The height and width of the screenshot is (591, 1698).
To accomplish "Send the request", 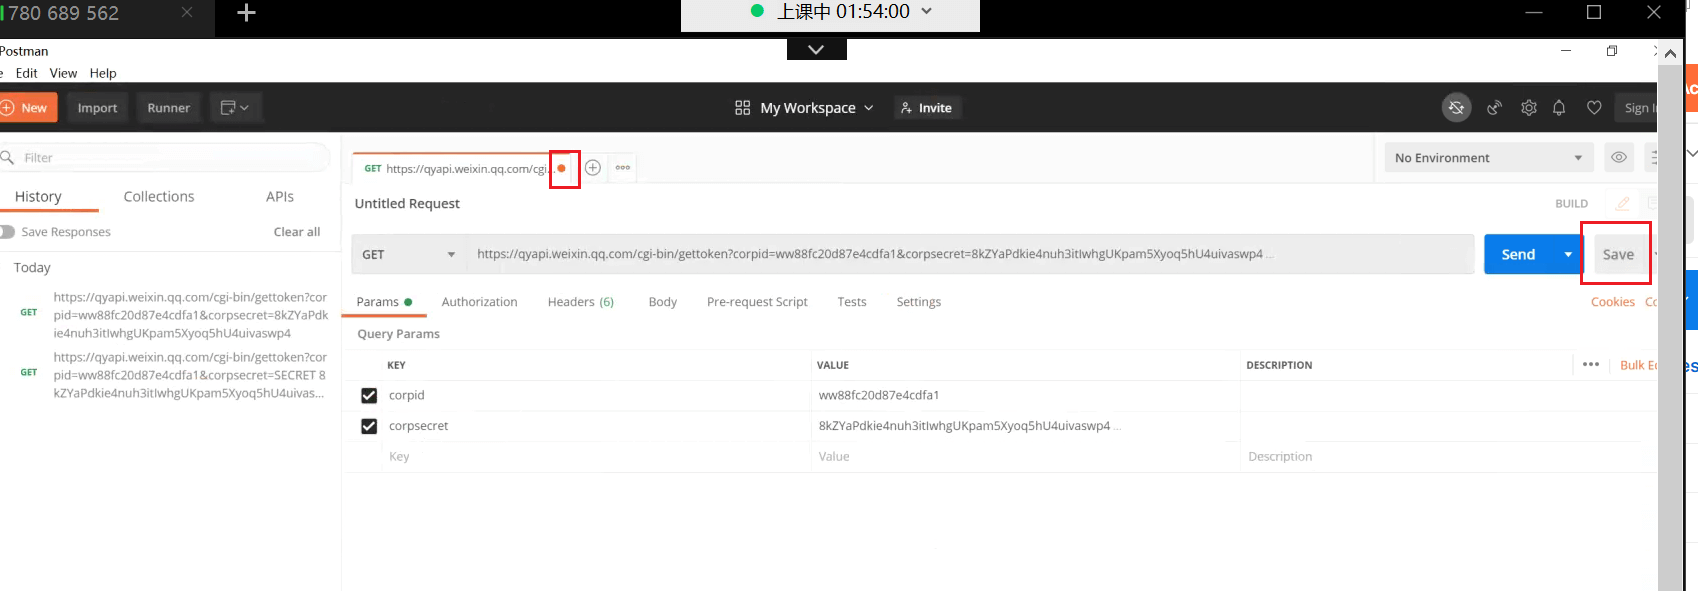I will coord(1518,255).
